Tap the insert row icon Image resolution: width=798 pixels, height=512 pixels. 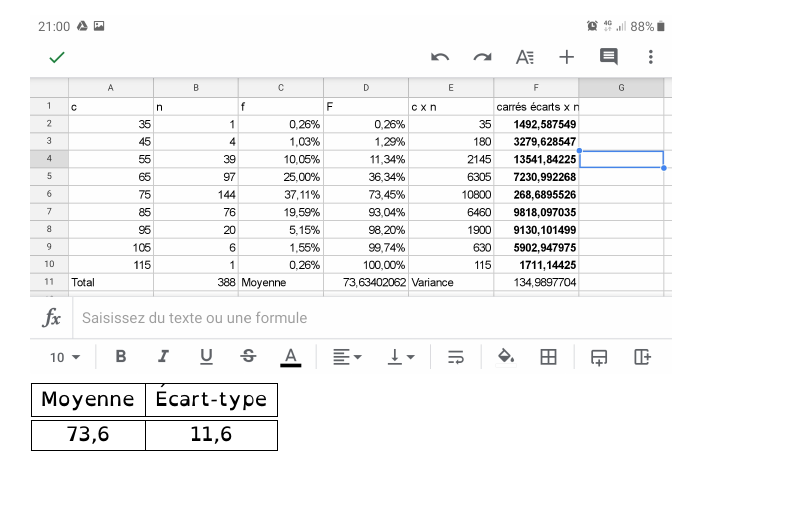(599, 357)
